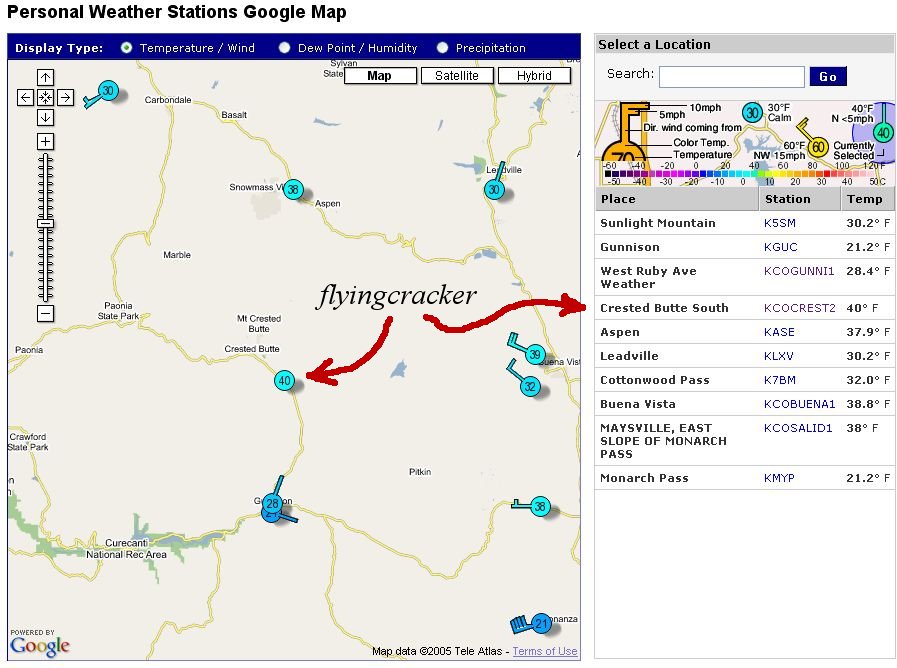Click the Google logo on map

[39, 646]
